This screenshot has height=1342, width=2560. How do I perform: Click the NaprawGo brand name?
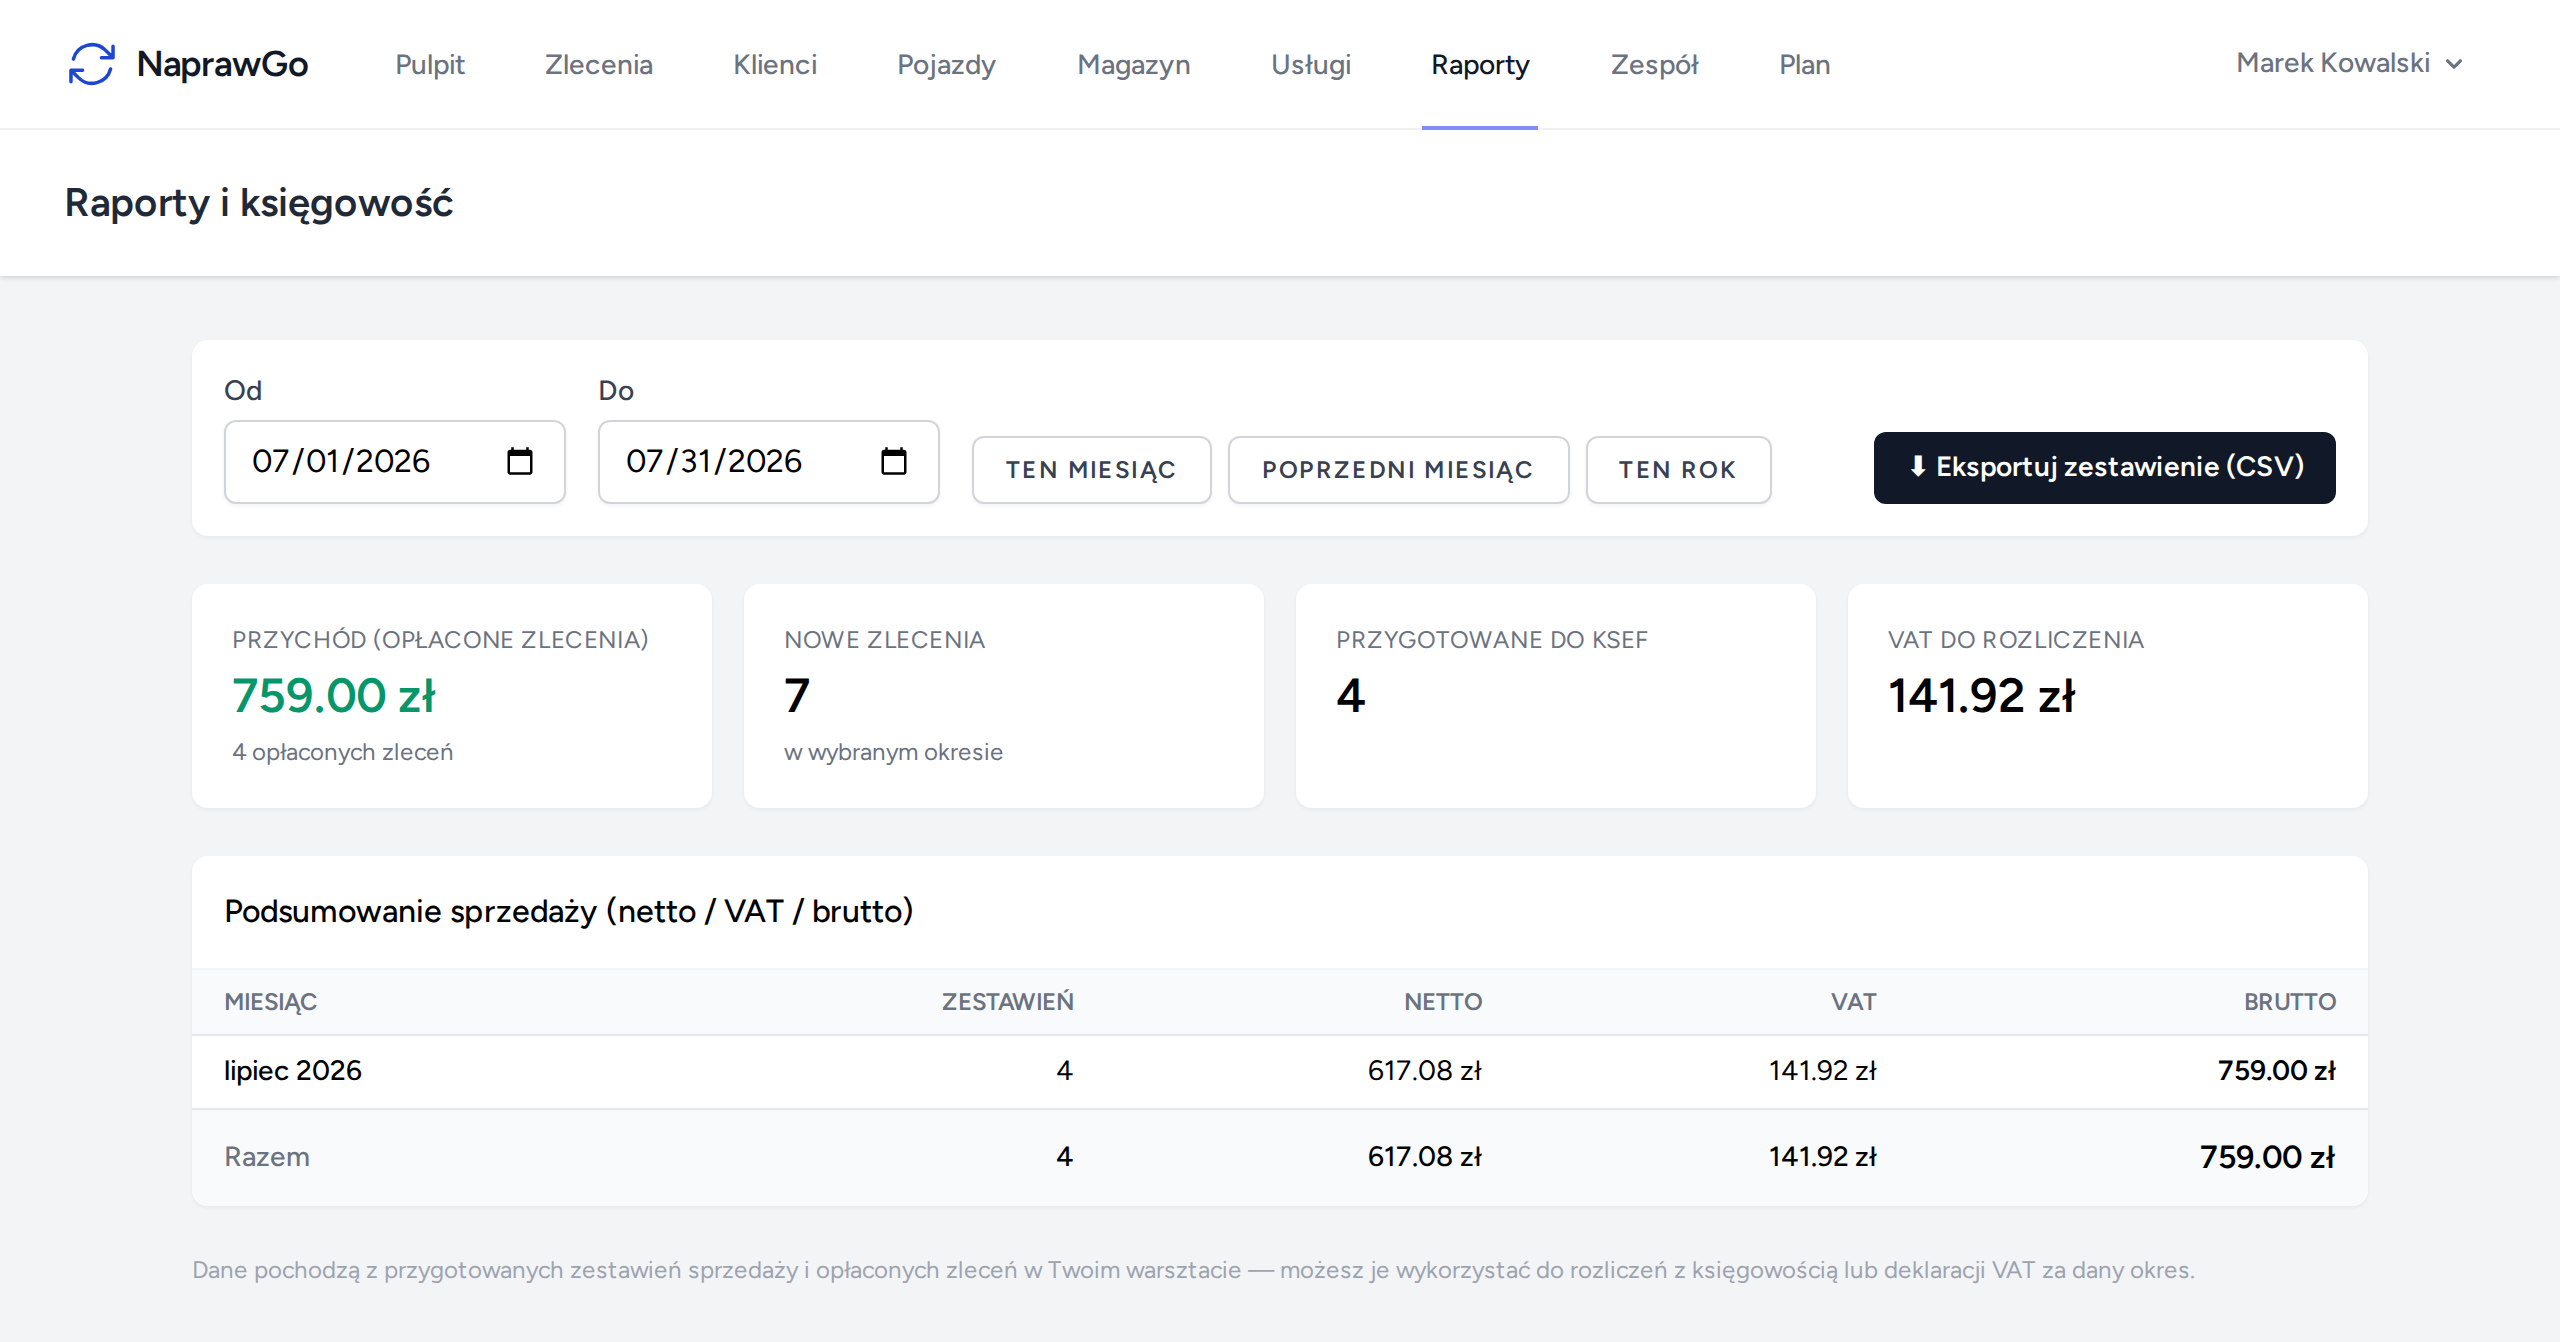[x=222, y=64]
